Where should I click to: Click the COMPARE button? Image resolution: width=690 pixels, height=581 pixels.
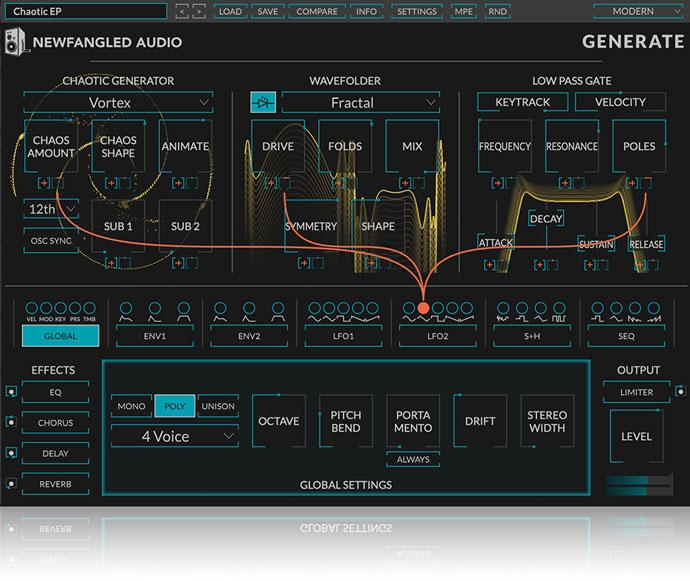point(317,12)
